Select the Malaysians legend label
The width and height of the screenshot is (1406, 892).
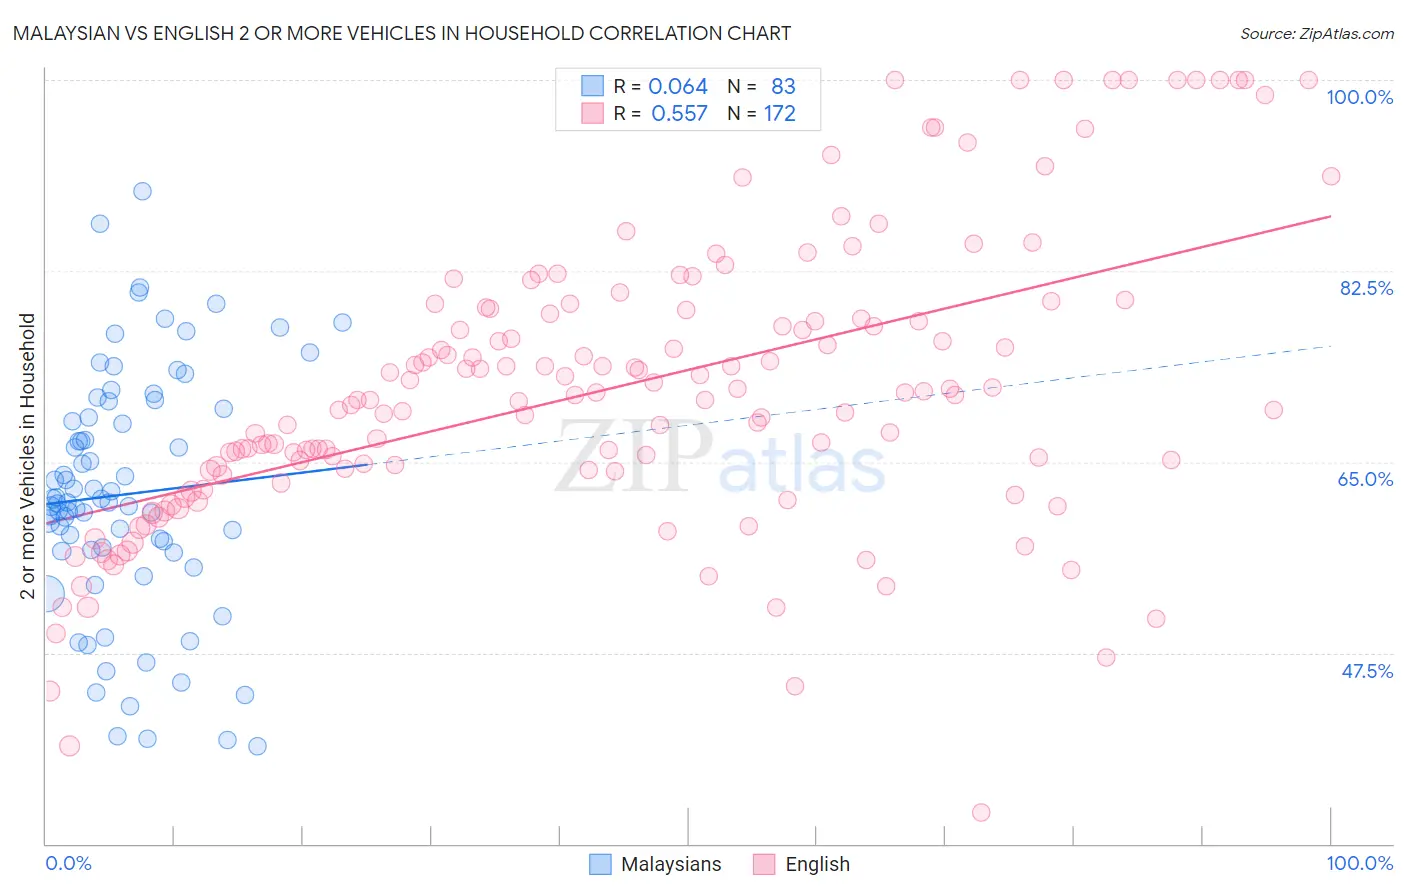tap(671, 864)
